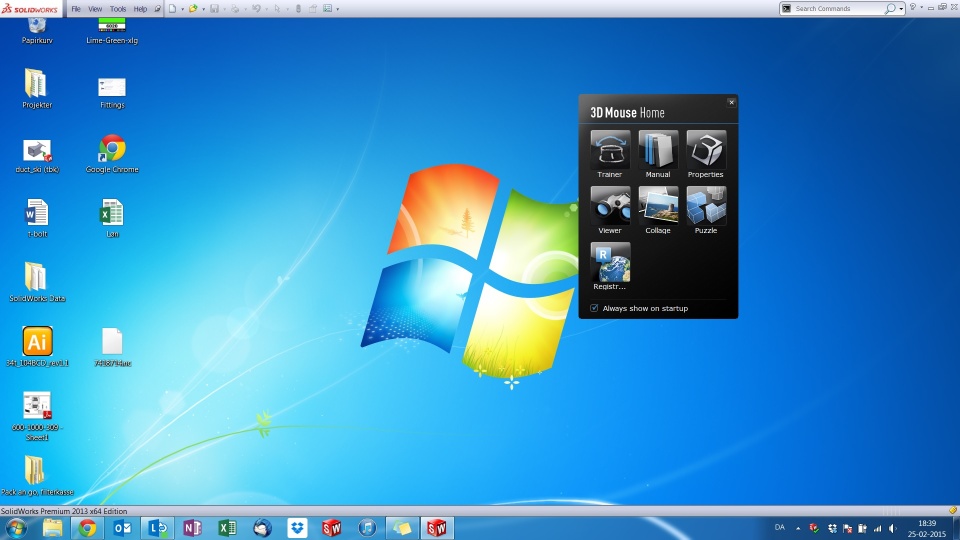
Task: Open Lync from the taskbar
Action: click(x=157, y=528)
